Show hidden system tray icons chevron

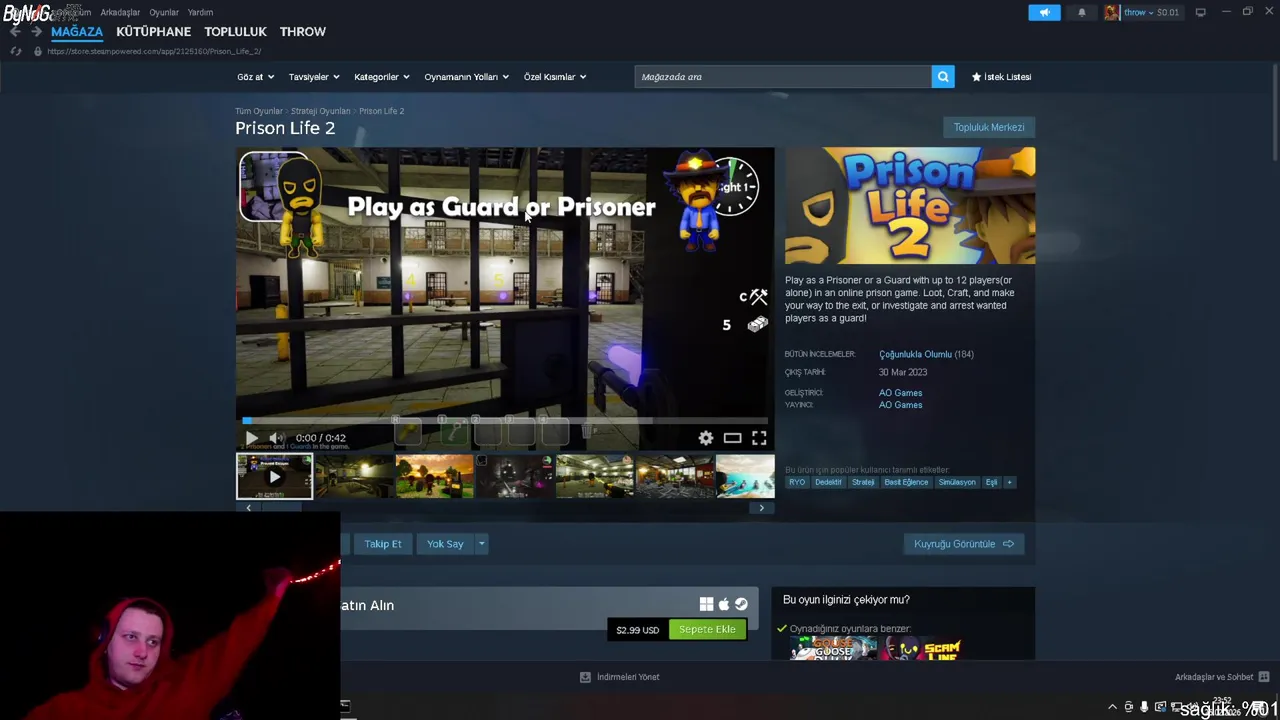1112,707
